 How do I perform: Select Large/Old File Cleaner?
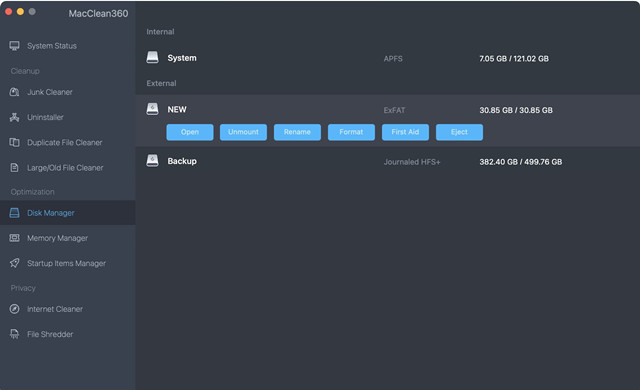pyautogui.click(x=65, y=168)
